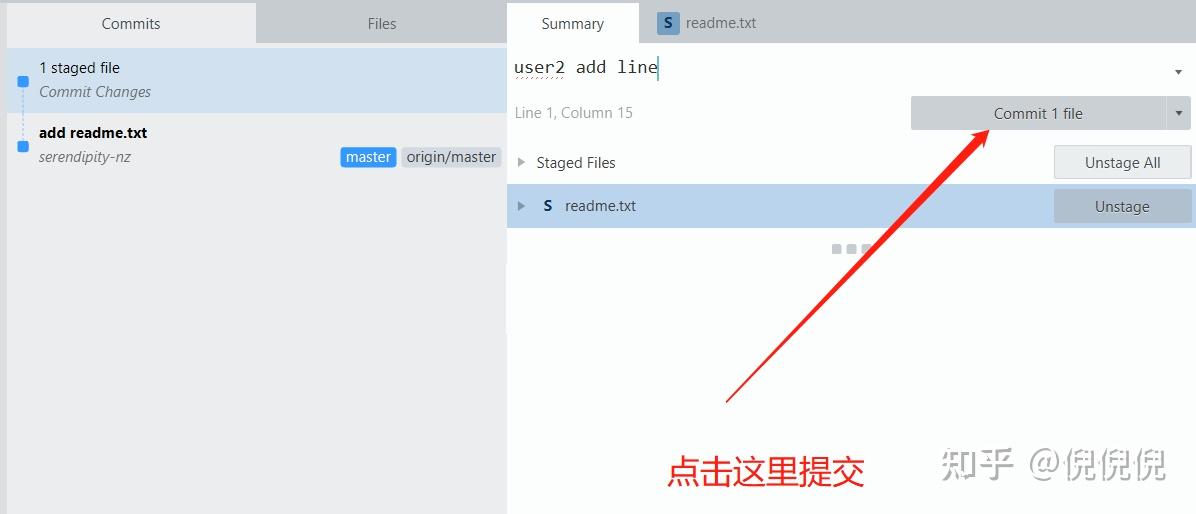Click the Unstage All button

pos(1122,162)
